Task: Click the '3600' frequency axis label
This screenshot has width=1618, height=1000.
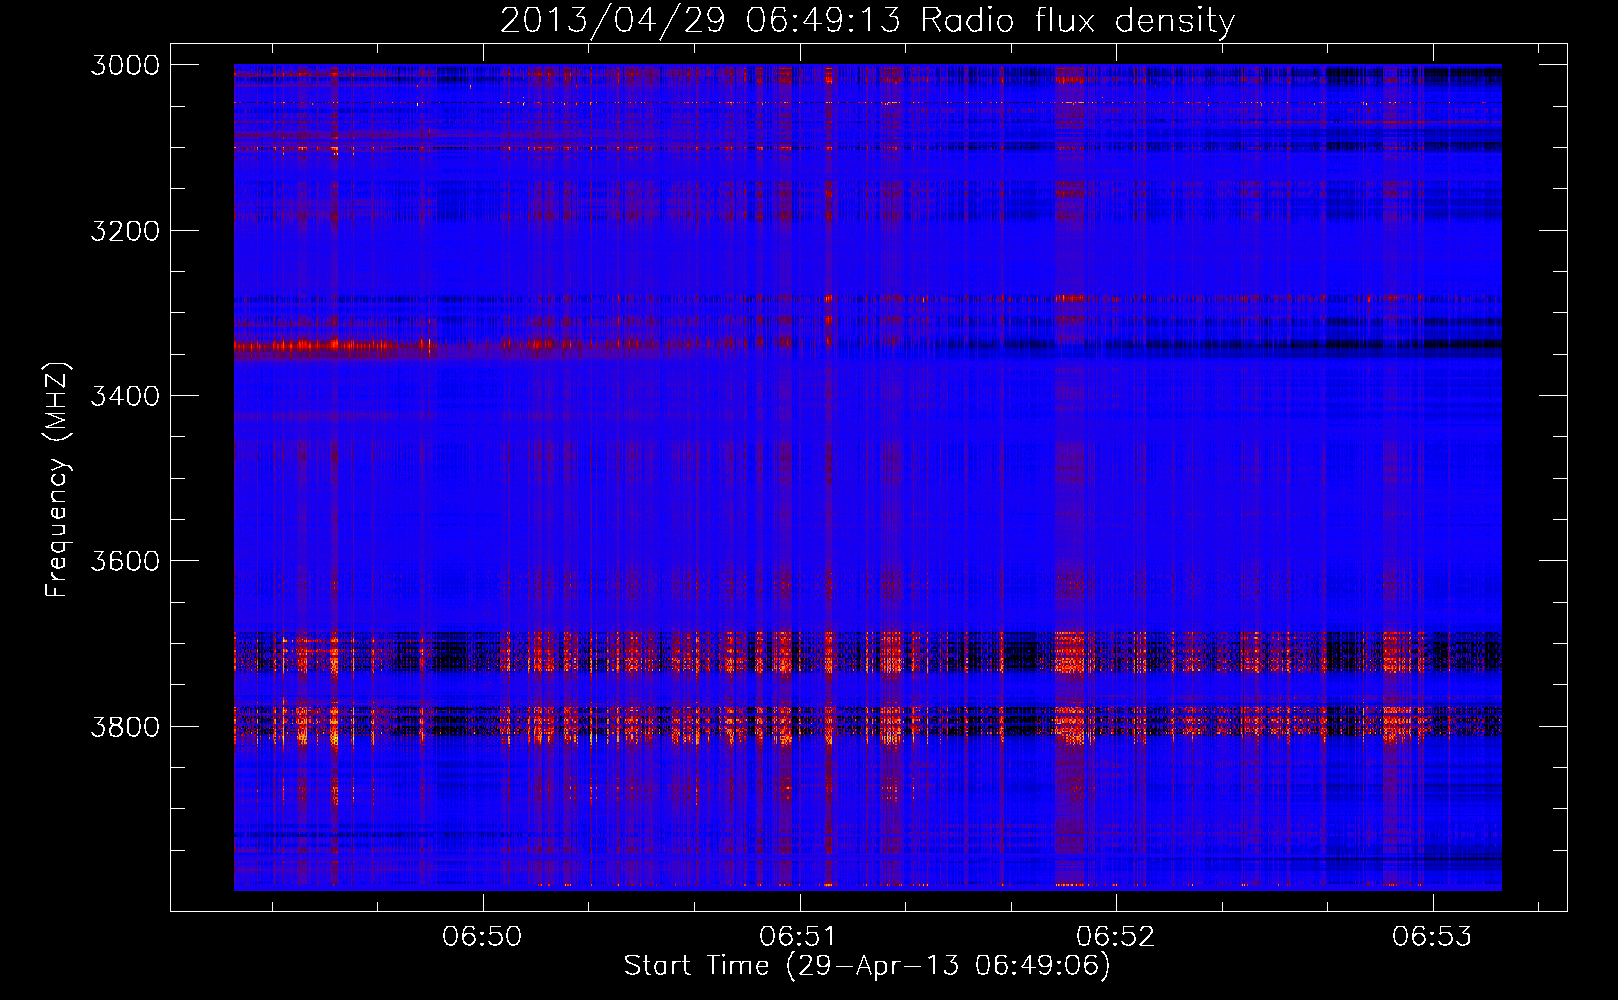Action: 124,561
